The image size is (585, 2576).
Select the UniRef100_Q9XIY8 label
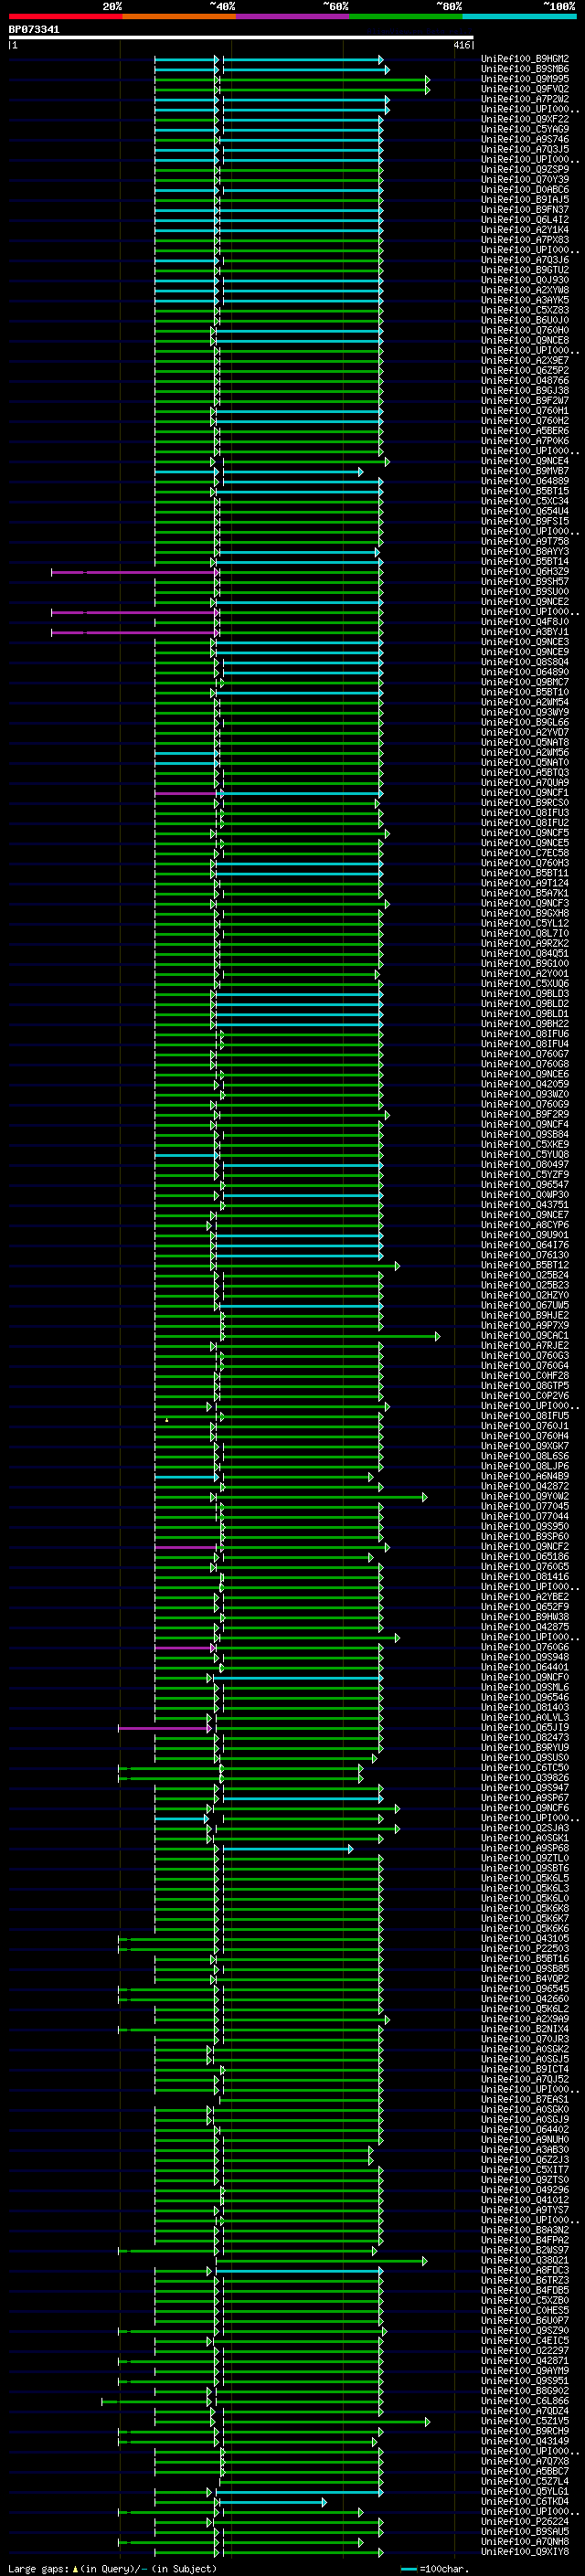pyautogui.click(x=525, y=2552)
